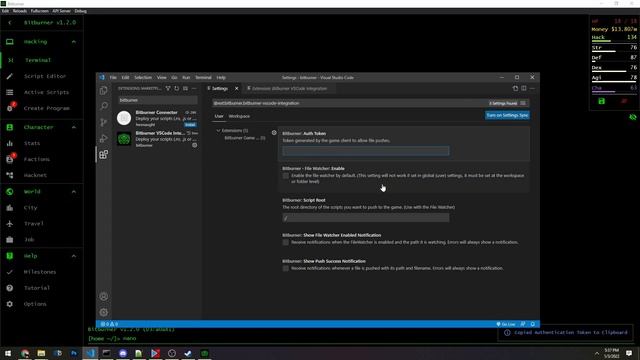Click the Script Root input field
Screen dimensions: 640x360
tap(366, 218)
